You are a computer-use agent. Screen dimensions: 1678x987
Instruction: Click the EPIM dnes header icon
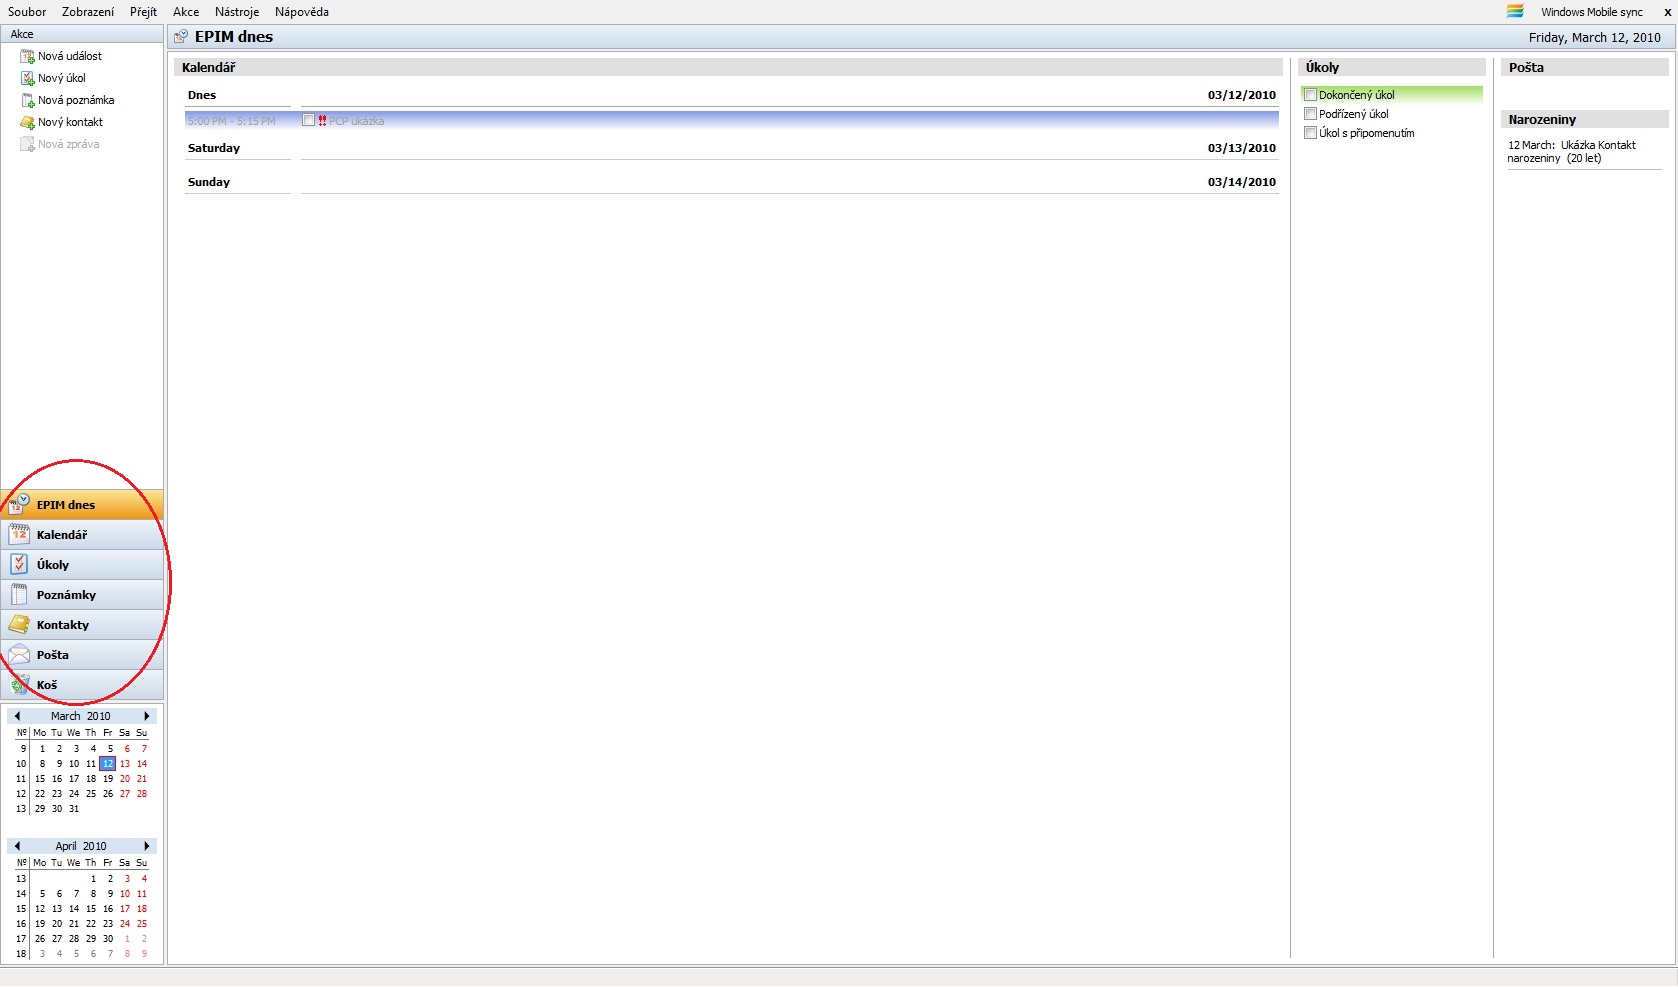click(181, 37)
